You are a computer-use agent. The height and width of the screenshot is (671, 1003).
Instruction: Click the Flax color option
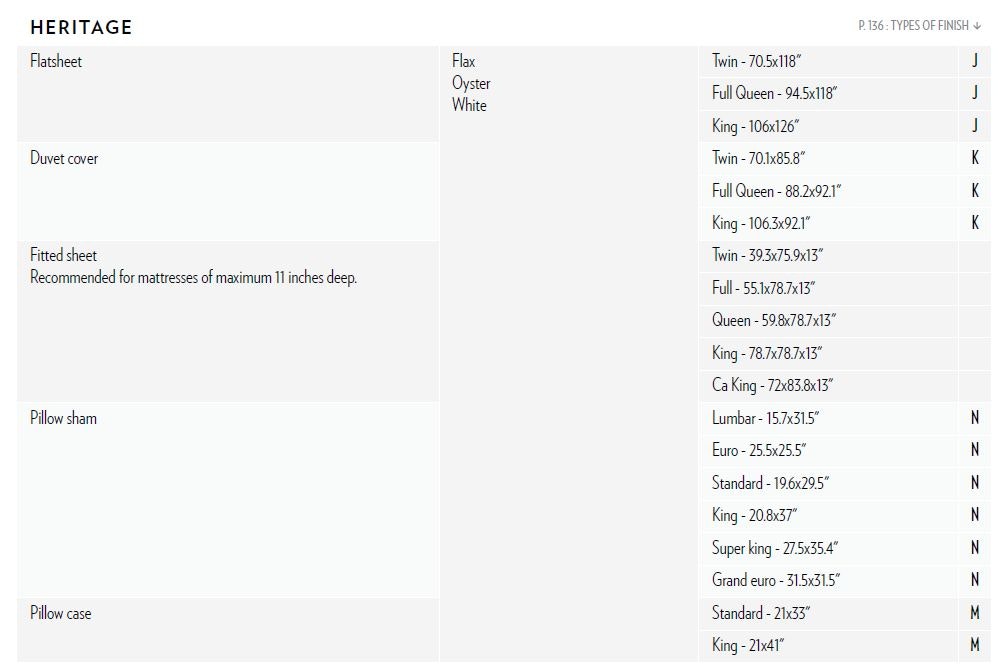click(463, 61)
